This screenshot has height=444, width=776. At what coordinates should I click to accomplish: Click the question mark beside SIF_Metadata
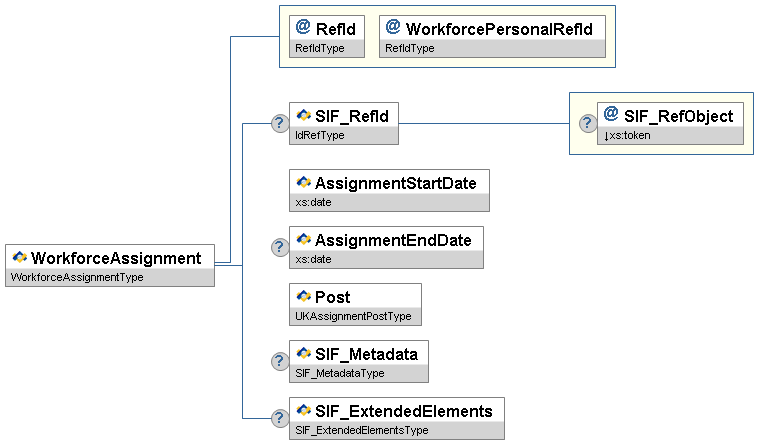(x=280, y=361)
